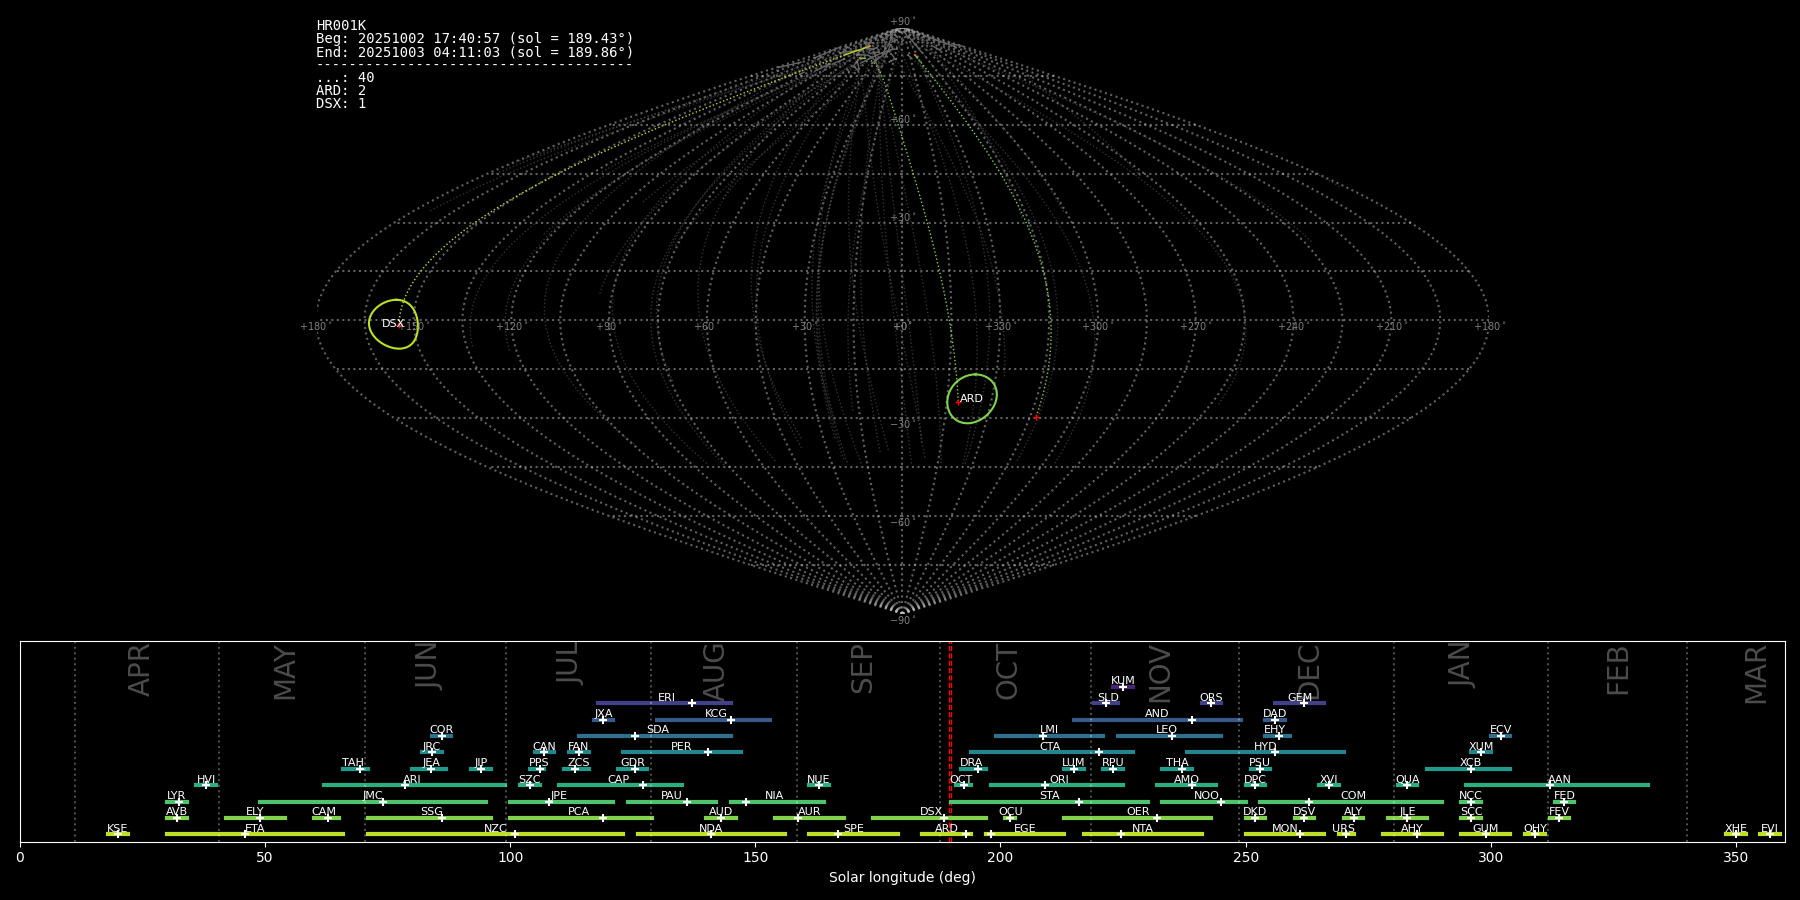The width and height of the screenshot is (1800, 900).
Task: Click the white peak cross on the GEM bar
Action: click(1304, 703)
